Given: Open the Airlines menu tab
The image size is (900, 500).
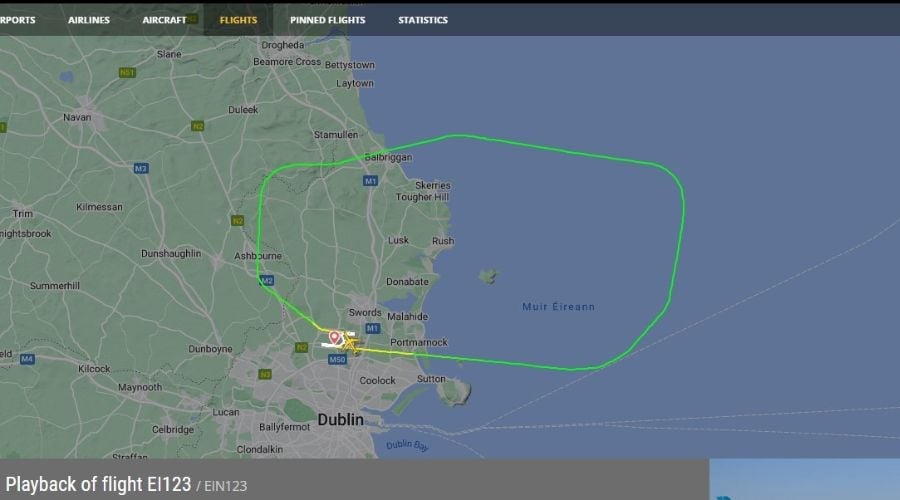Looking at the screenshot, I should tap(88, 20).
